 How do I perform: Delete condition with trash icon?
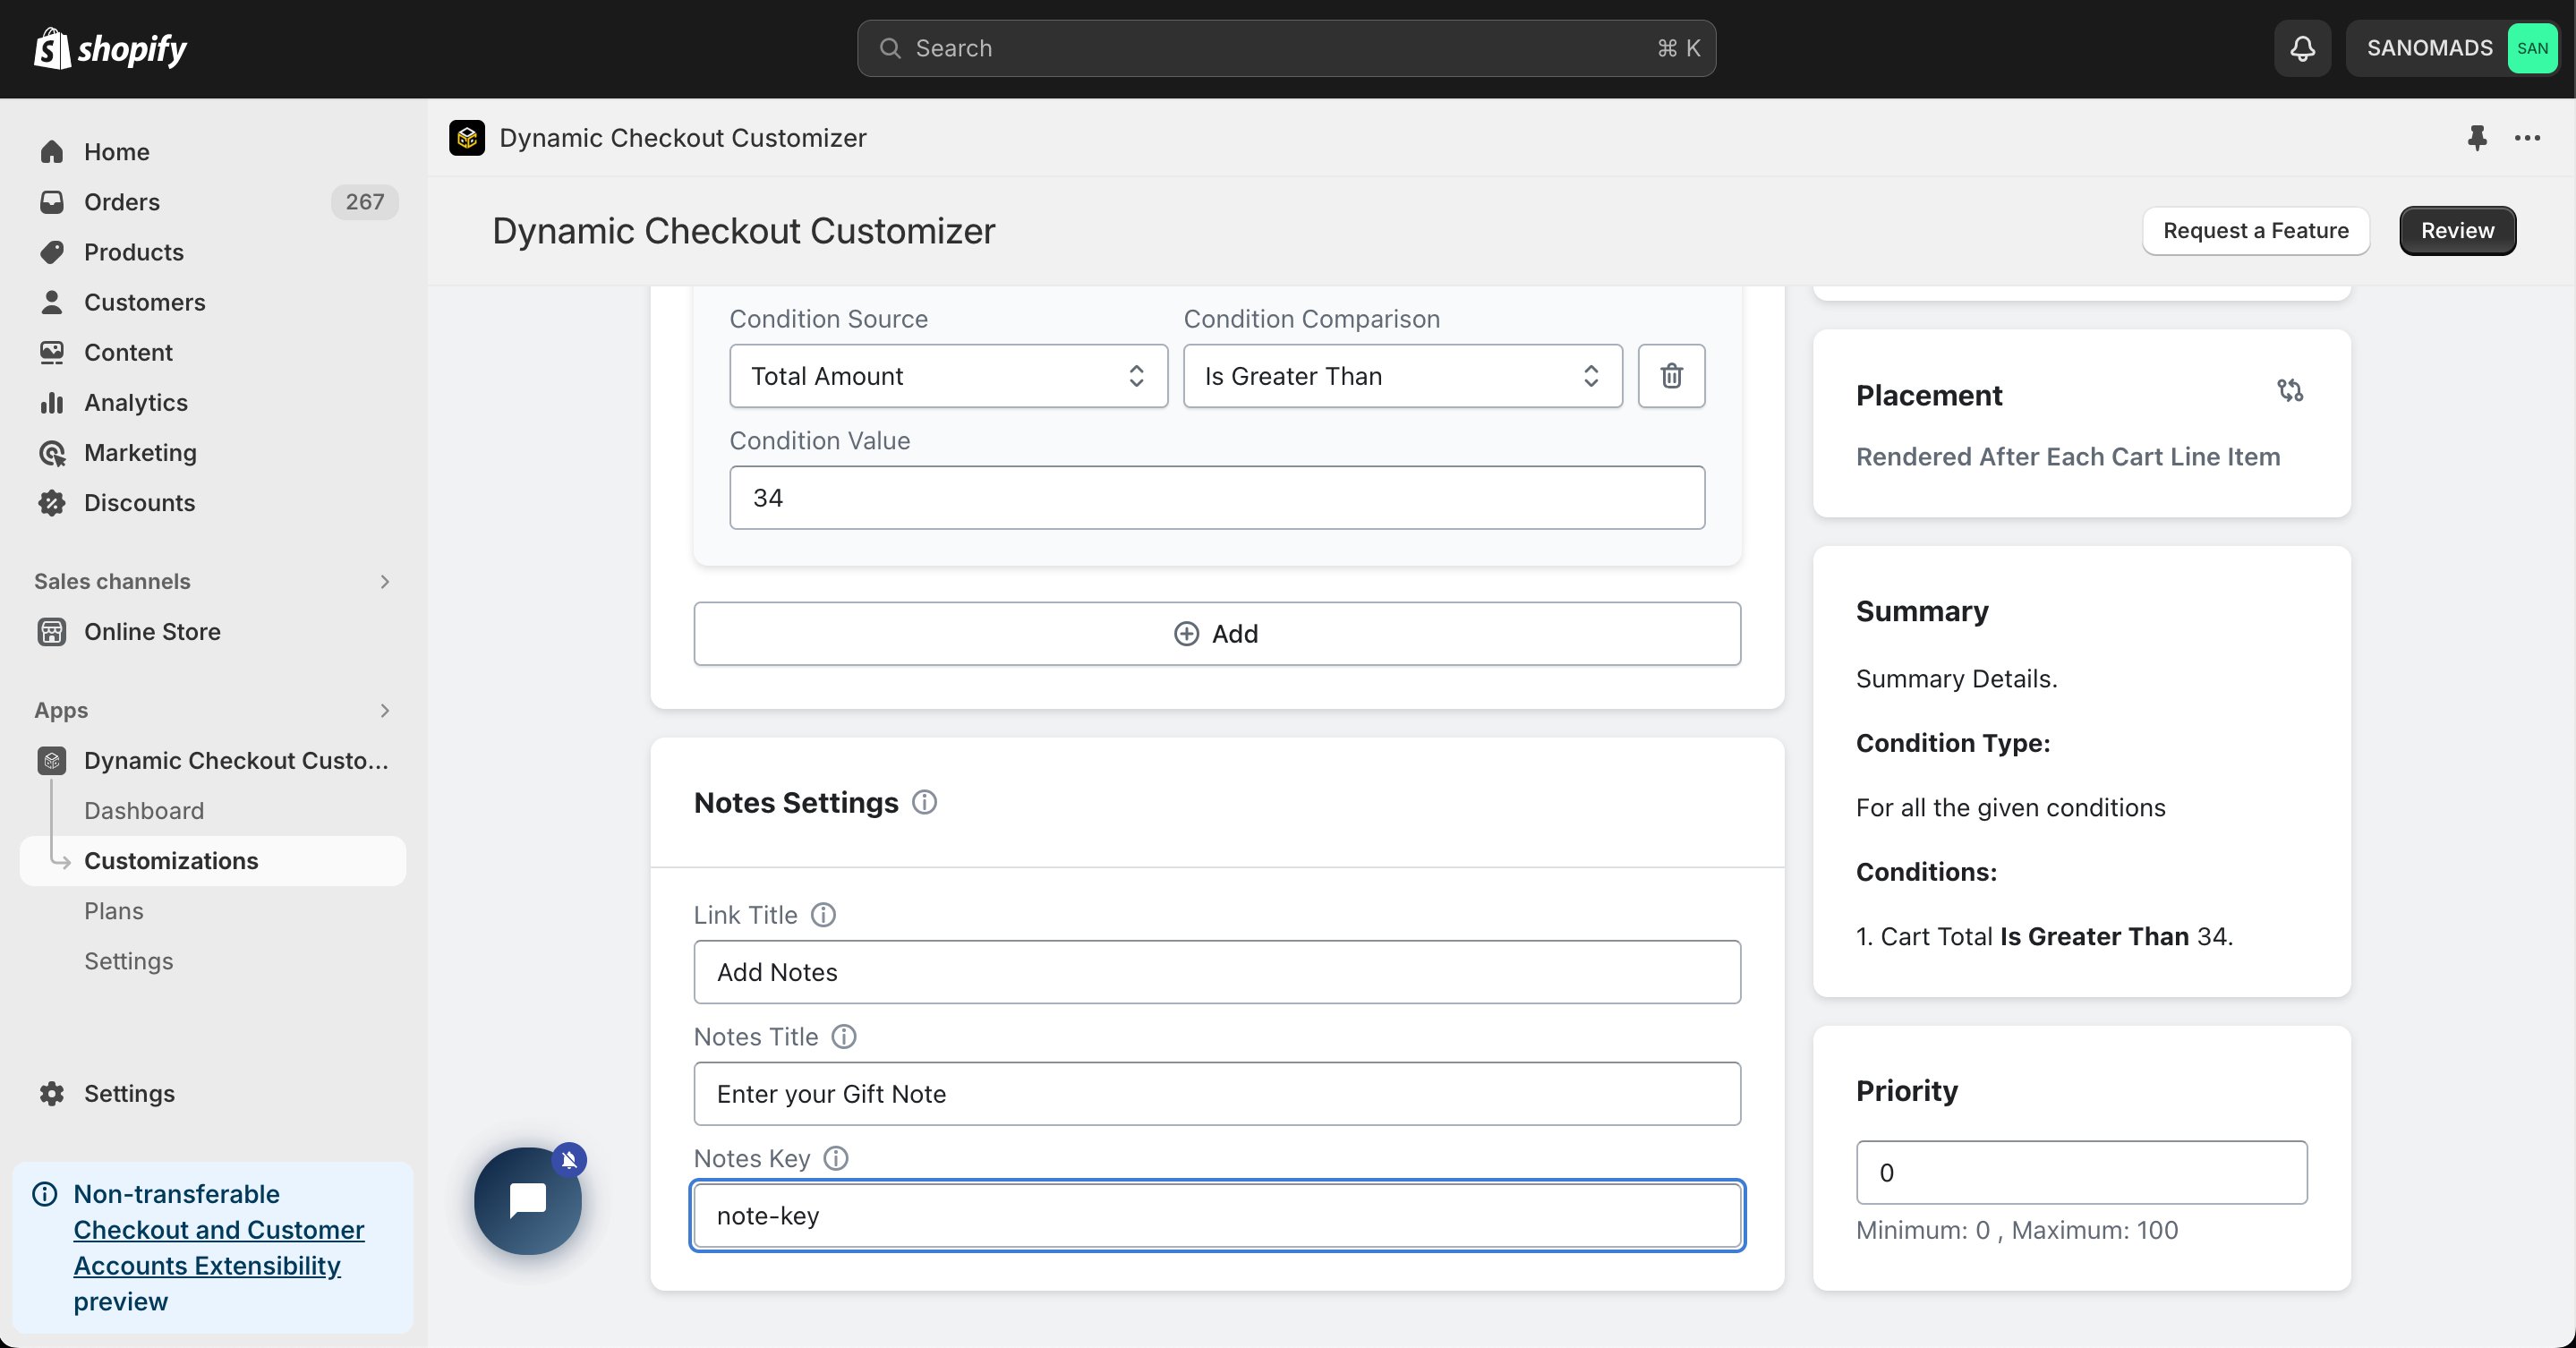pyautogui.click(x=1671, y=376)
